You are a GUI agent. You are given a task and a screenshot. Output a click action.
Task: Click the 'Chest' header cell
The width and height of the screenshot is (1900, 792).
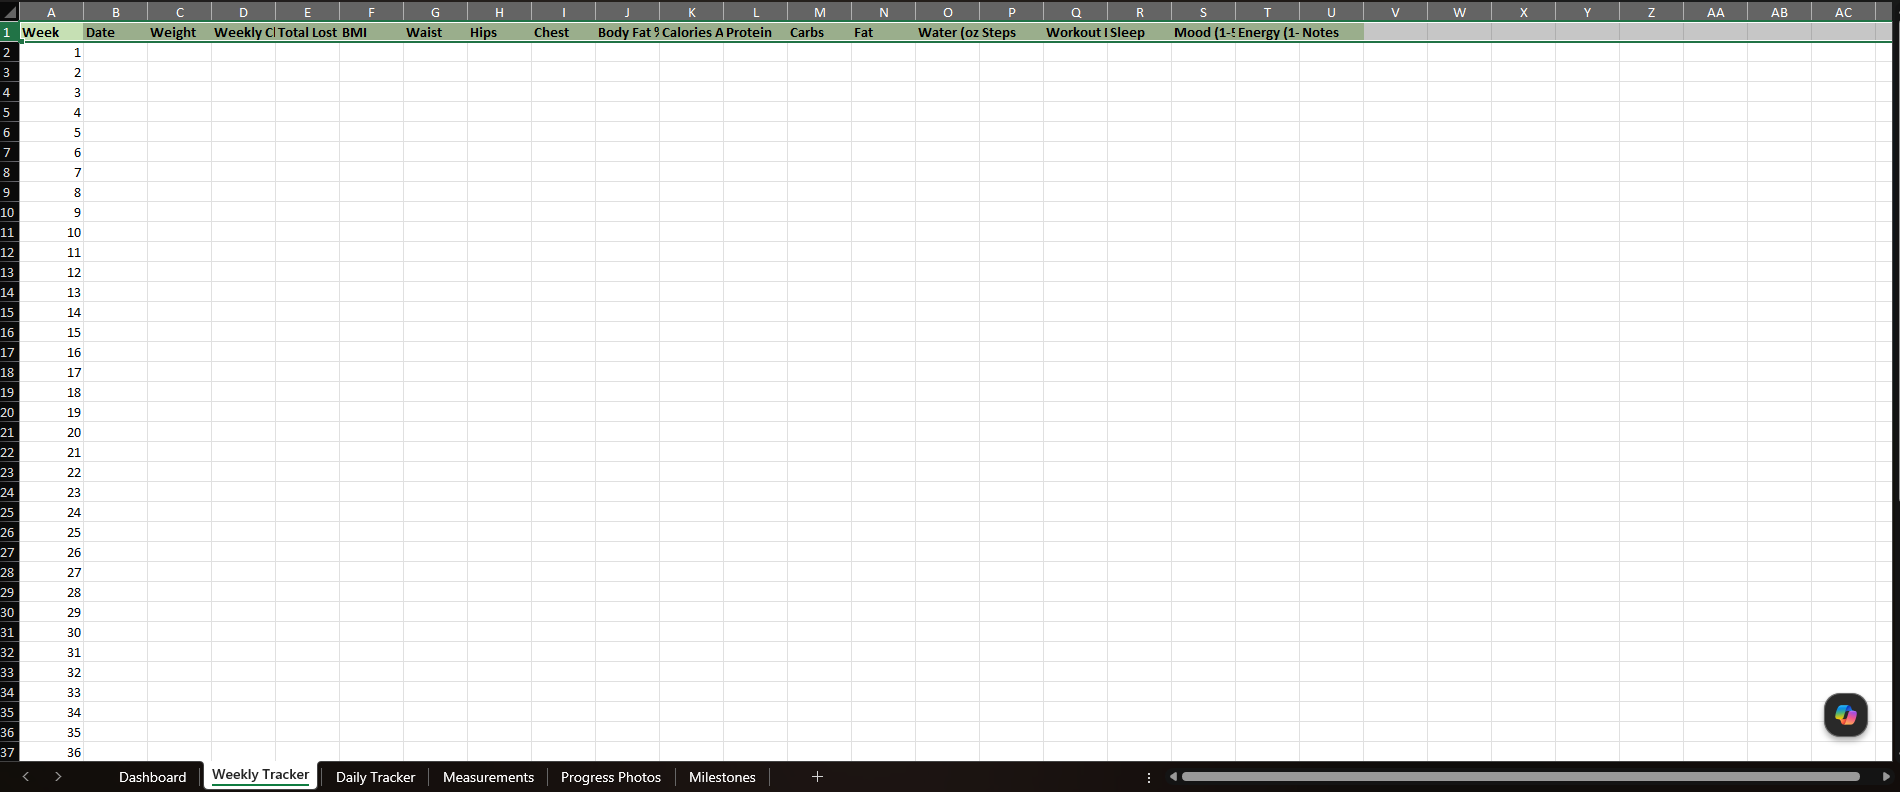point(563,32)
